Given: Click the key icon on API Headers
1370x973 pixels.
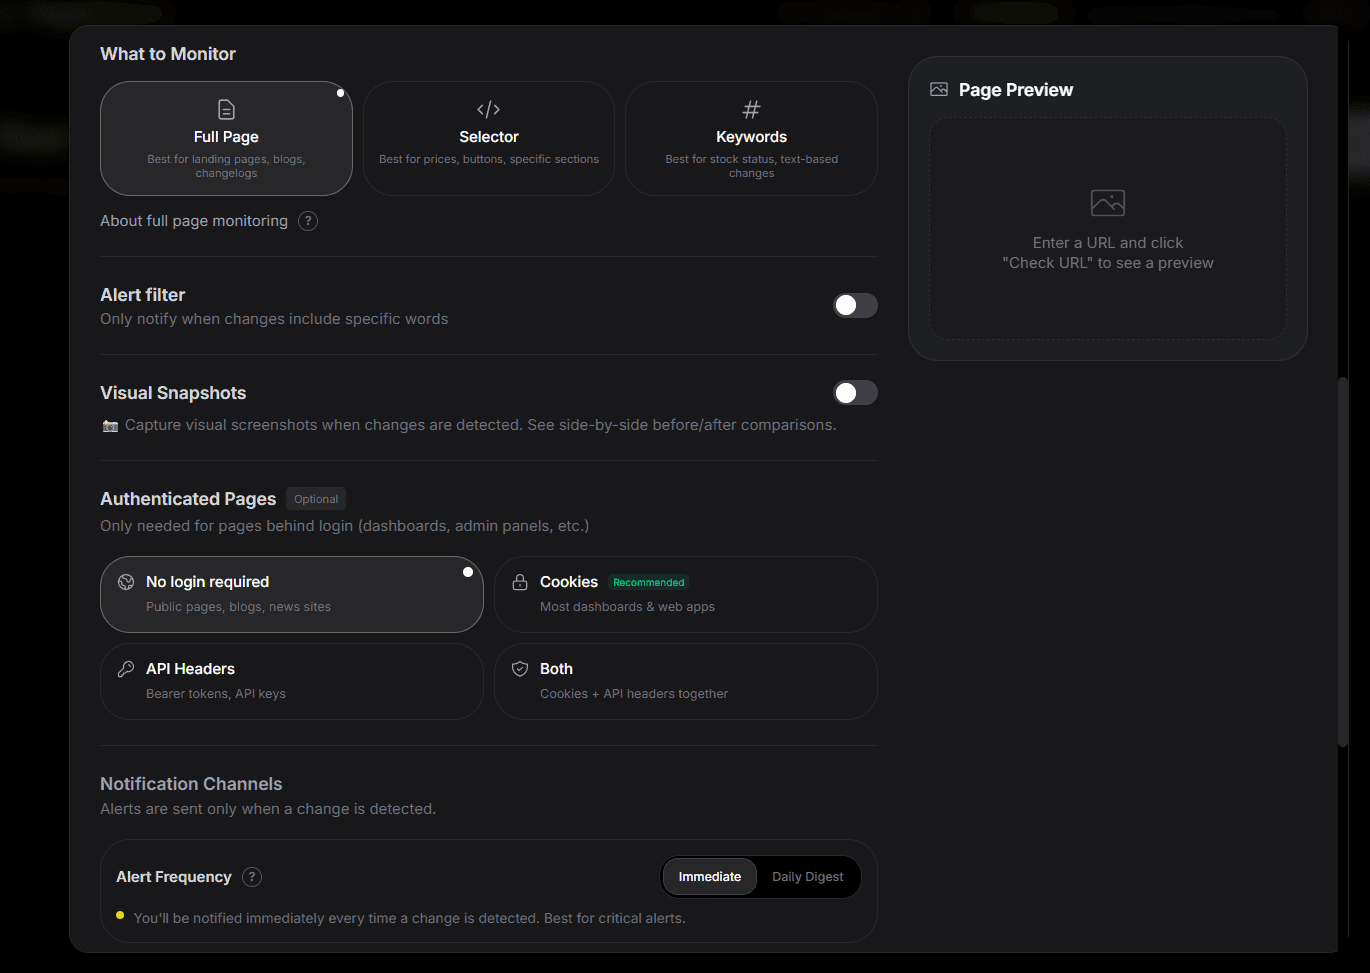Looking at the screenshot, I should tap(125, 668).
